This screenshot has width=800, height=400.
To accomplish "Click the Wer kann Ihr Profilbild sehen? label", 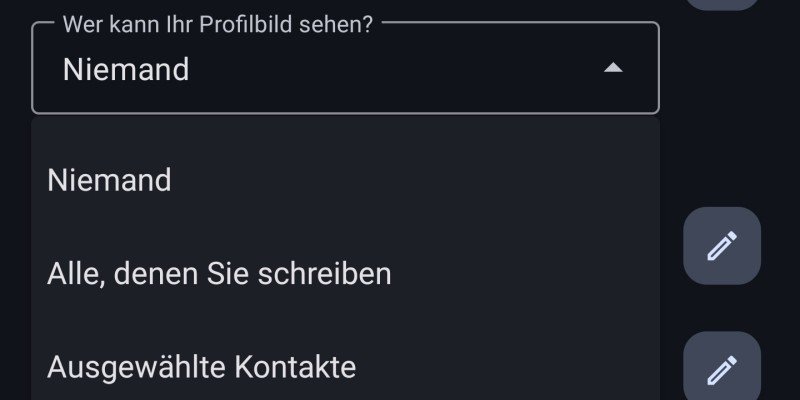I will [x=218, y=24].
